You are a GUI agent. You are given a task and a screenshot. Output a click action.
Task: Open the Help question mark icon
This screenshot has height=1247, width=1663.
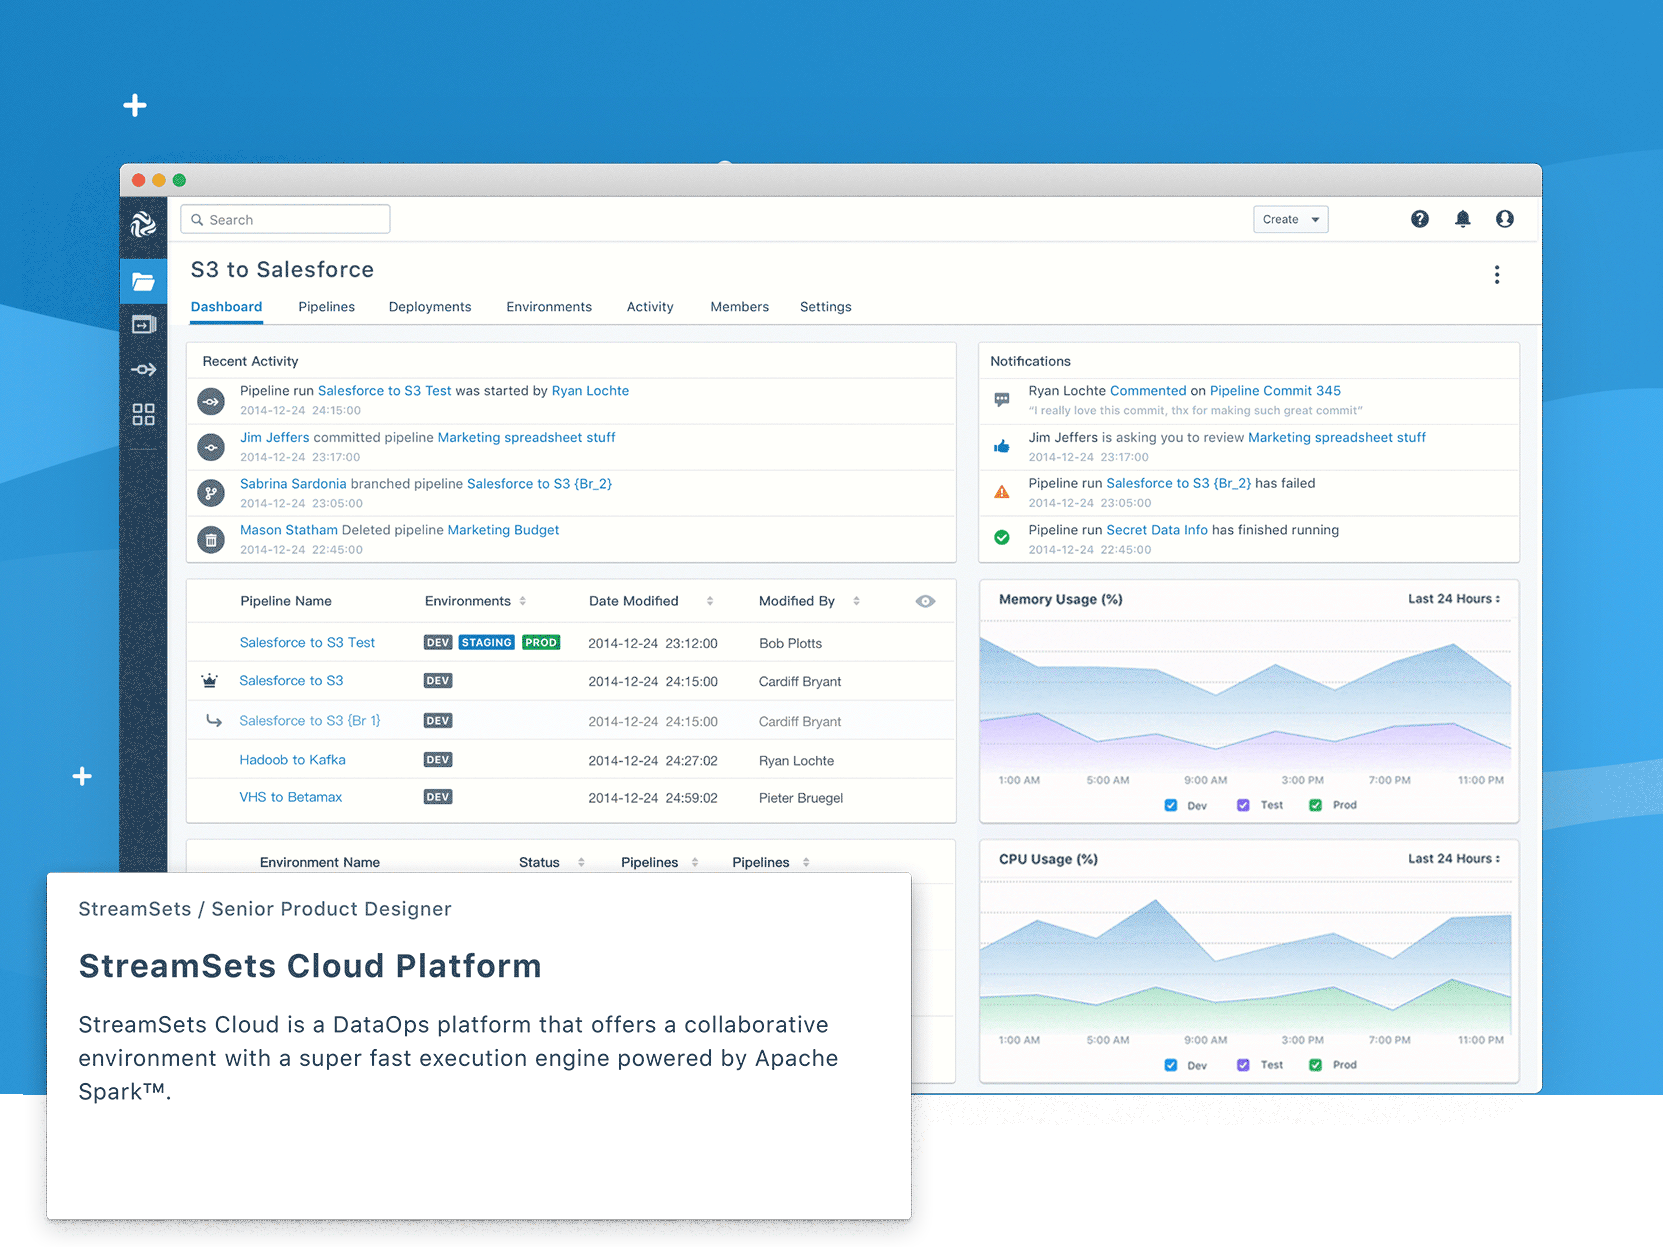click(1419, 219)
